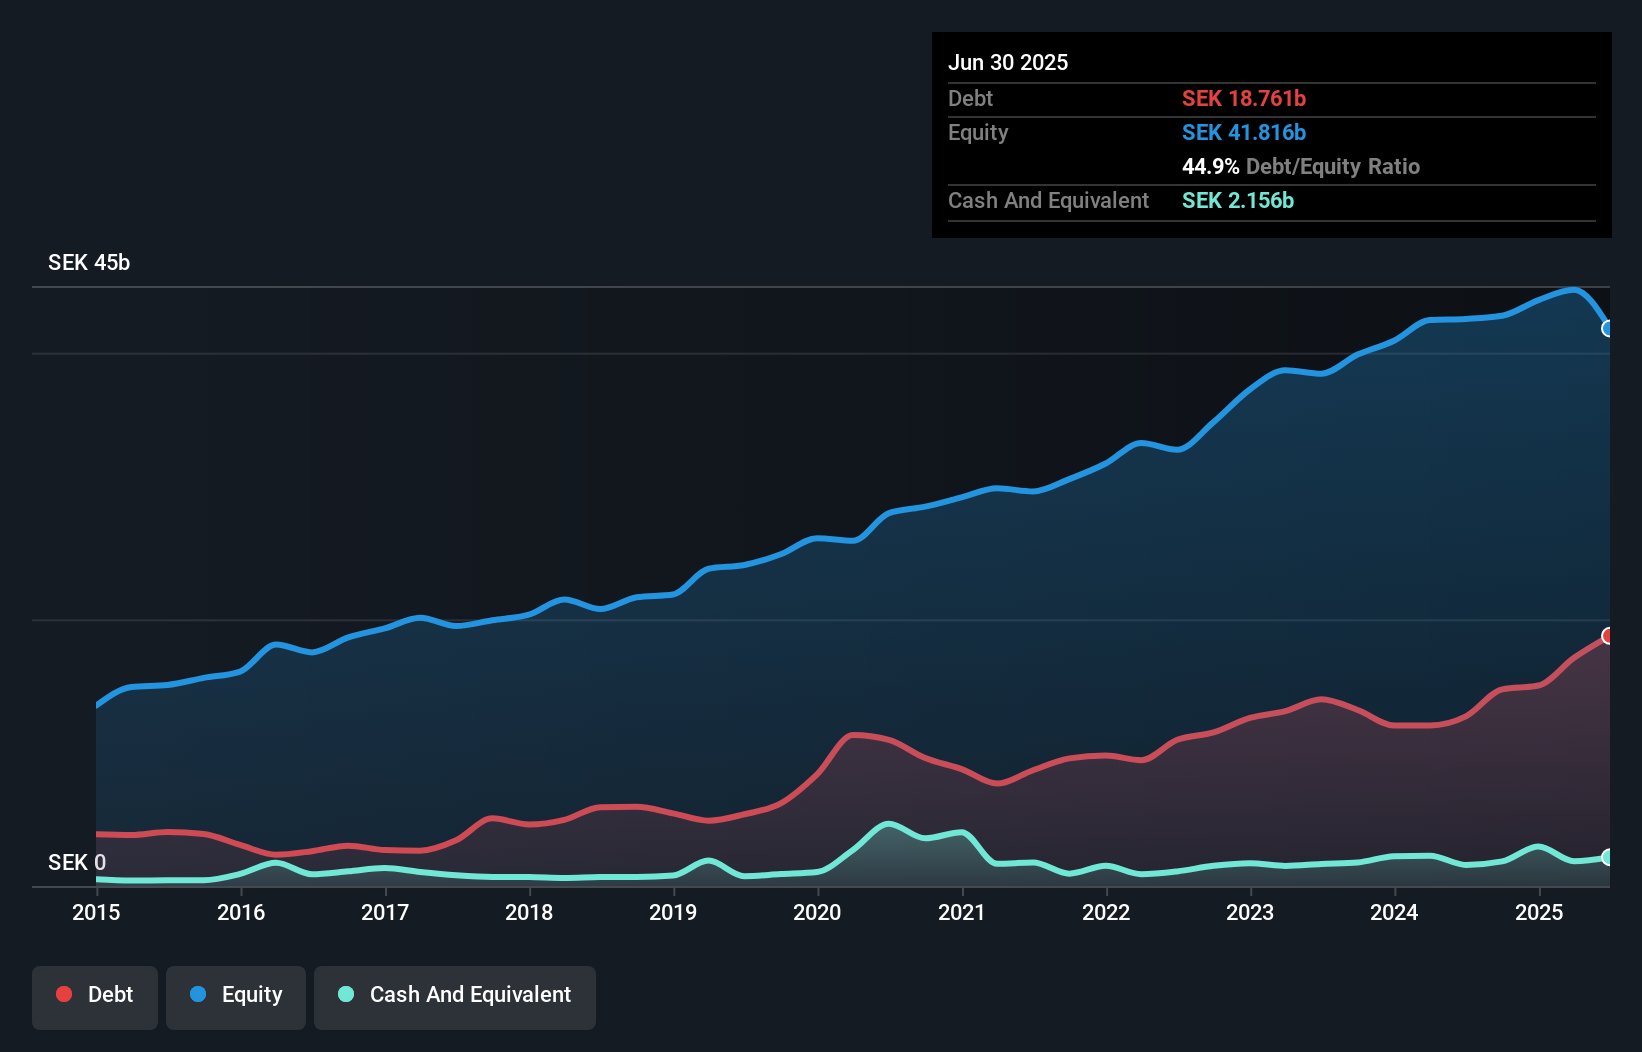The height and width of the screenshot is (1052, 1642).
Task: Click the SEK 2.156b teal cash value
Action: [1238, 200]
